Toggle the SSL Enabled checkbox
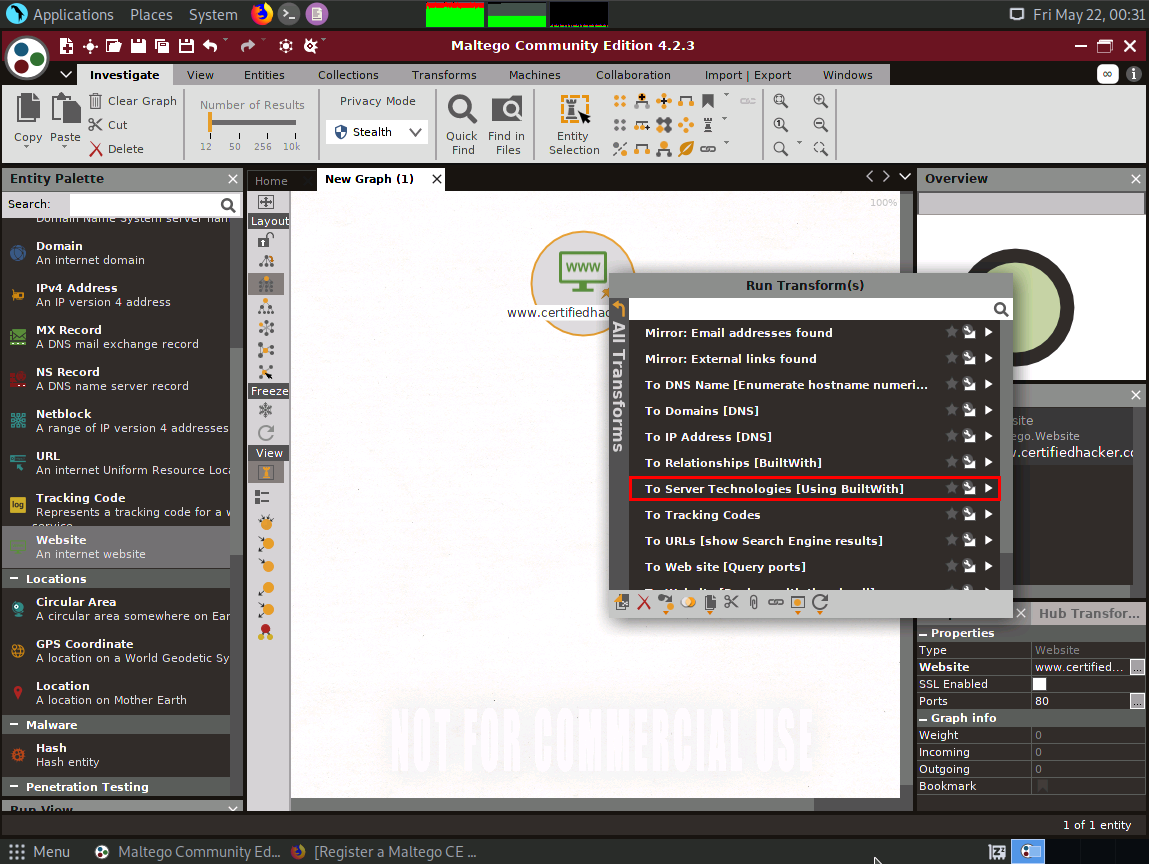 1039,684
